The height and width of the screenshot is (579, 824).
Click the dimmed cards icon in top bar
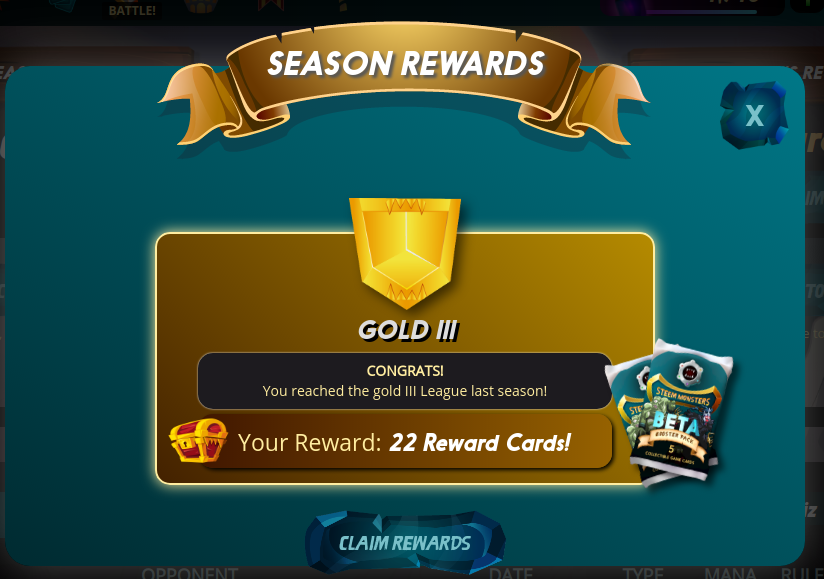pos(63,5)
